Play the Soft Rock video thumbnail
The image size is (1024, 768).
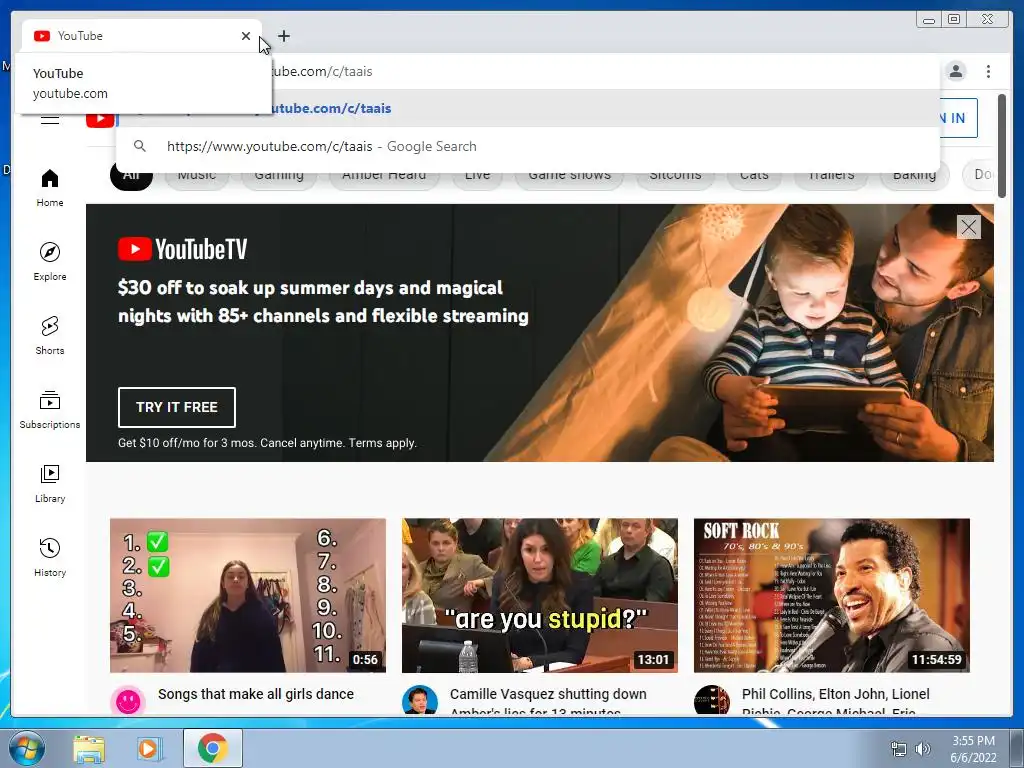click(x=831, y=595)
